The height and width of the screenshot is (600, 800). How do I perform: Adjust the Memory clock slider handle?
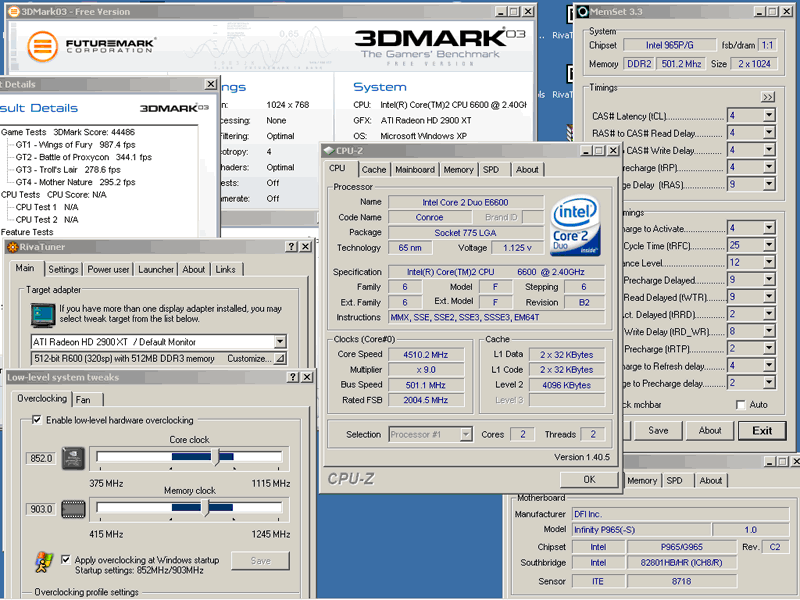(x=205, y=508)
